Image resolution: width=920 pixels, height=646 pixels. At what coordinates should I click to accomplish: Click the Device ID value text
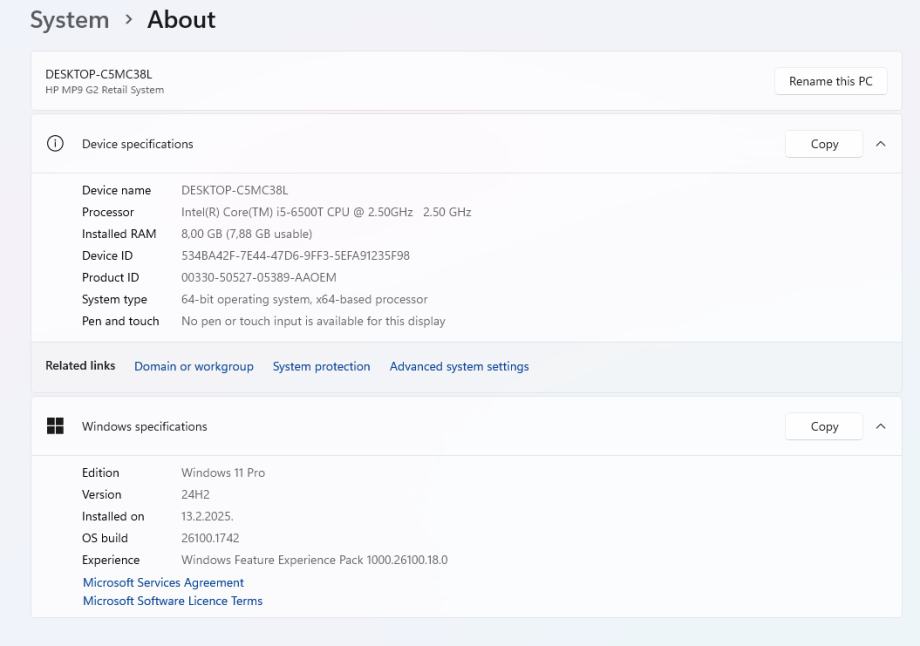coord(295,256)
